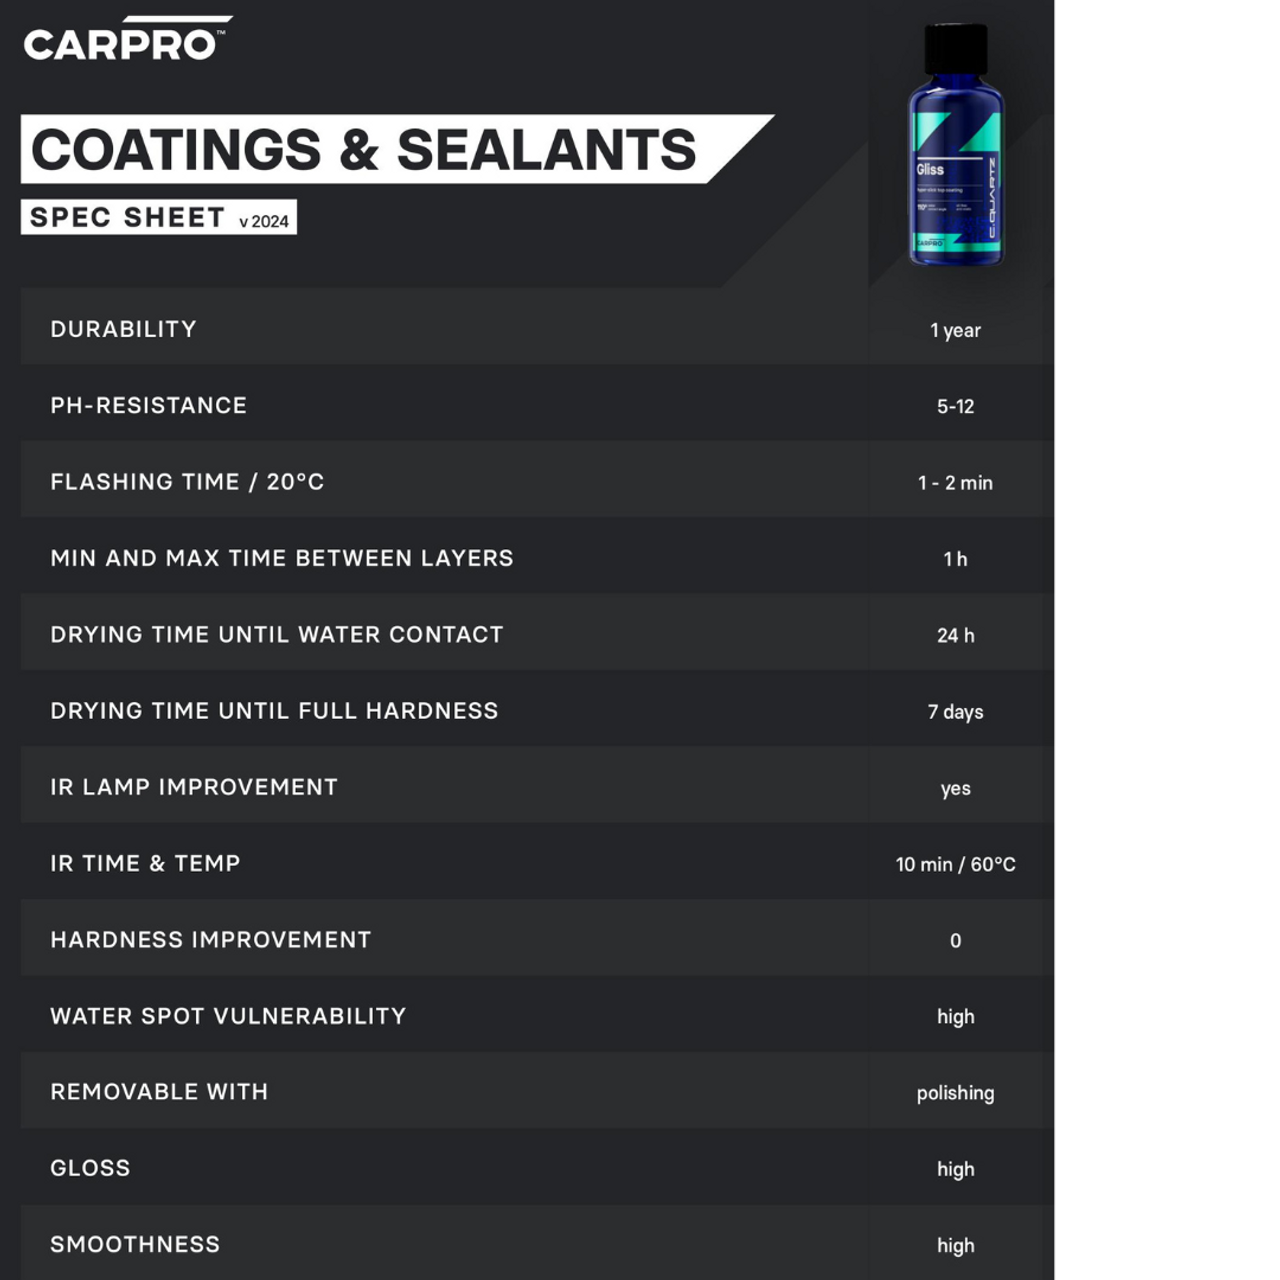This screenshot has height=1280, width=1280.
Task: Select the FLASHING TIME / 20°C label
Action: pyautogui.click(x=187, y=482)
